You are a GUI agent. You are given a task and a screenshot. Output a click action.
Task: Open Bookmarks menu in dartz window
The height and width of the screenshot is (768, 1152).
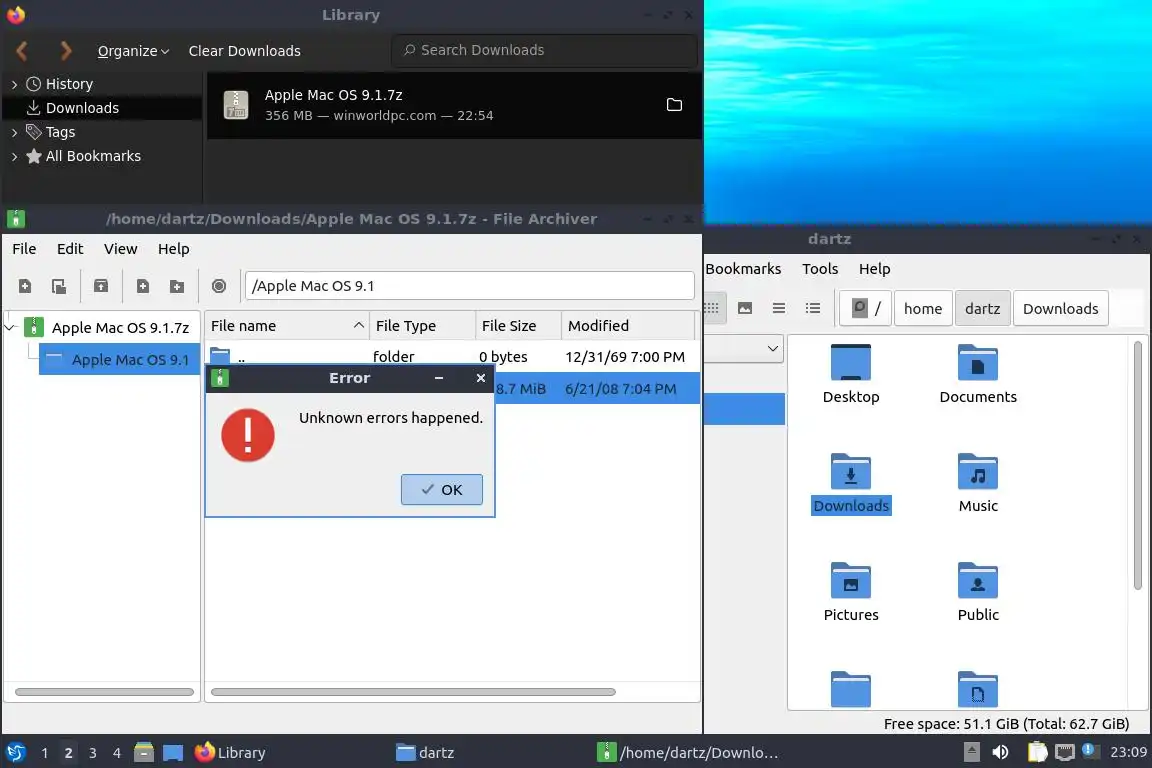(x=743, y=268)
